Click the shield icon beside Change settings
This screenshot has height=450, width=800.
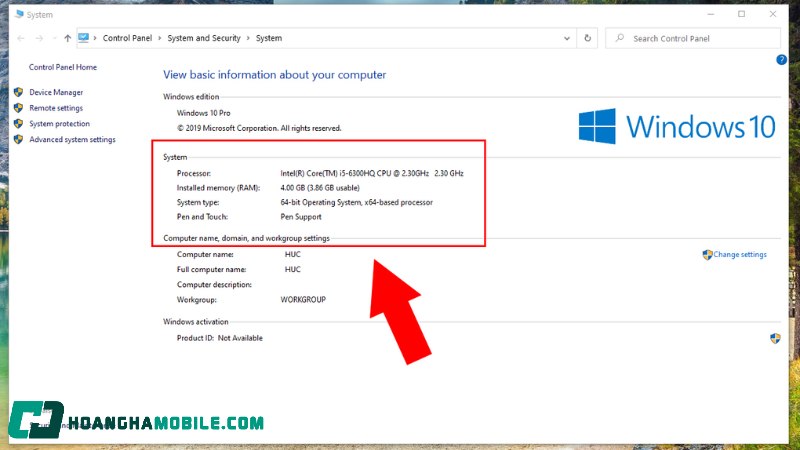pos(707,255)
